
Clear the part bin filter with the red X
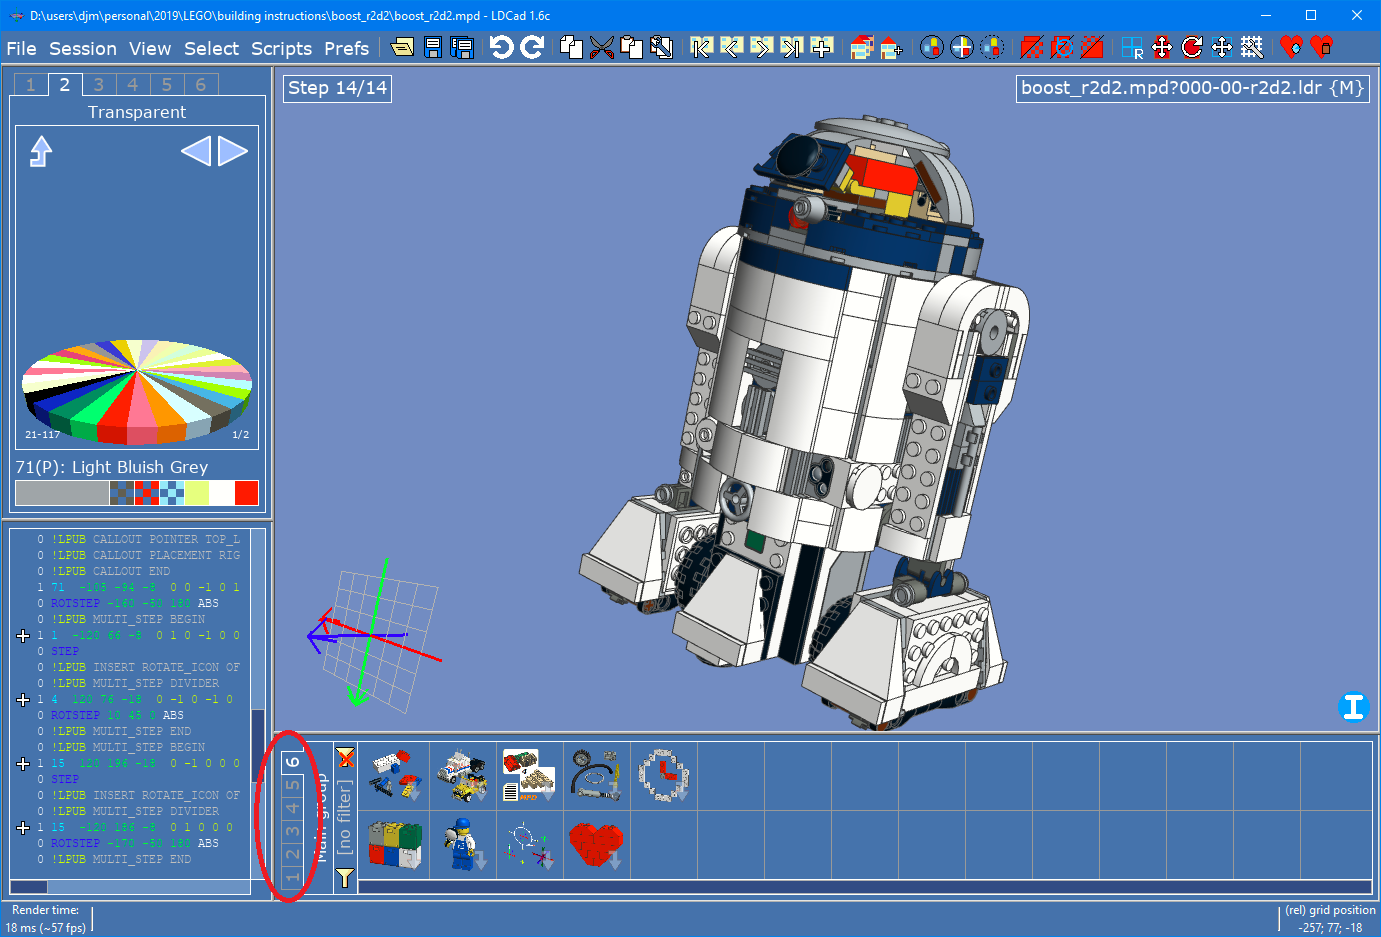click(345, 758)
